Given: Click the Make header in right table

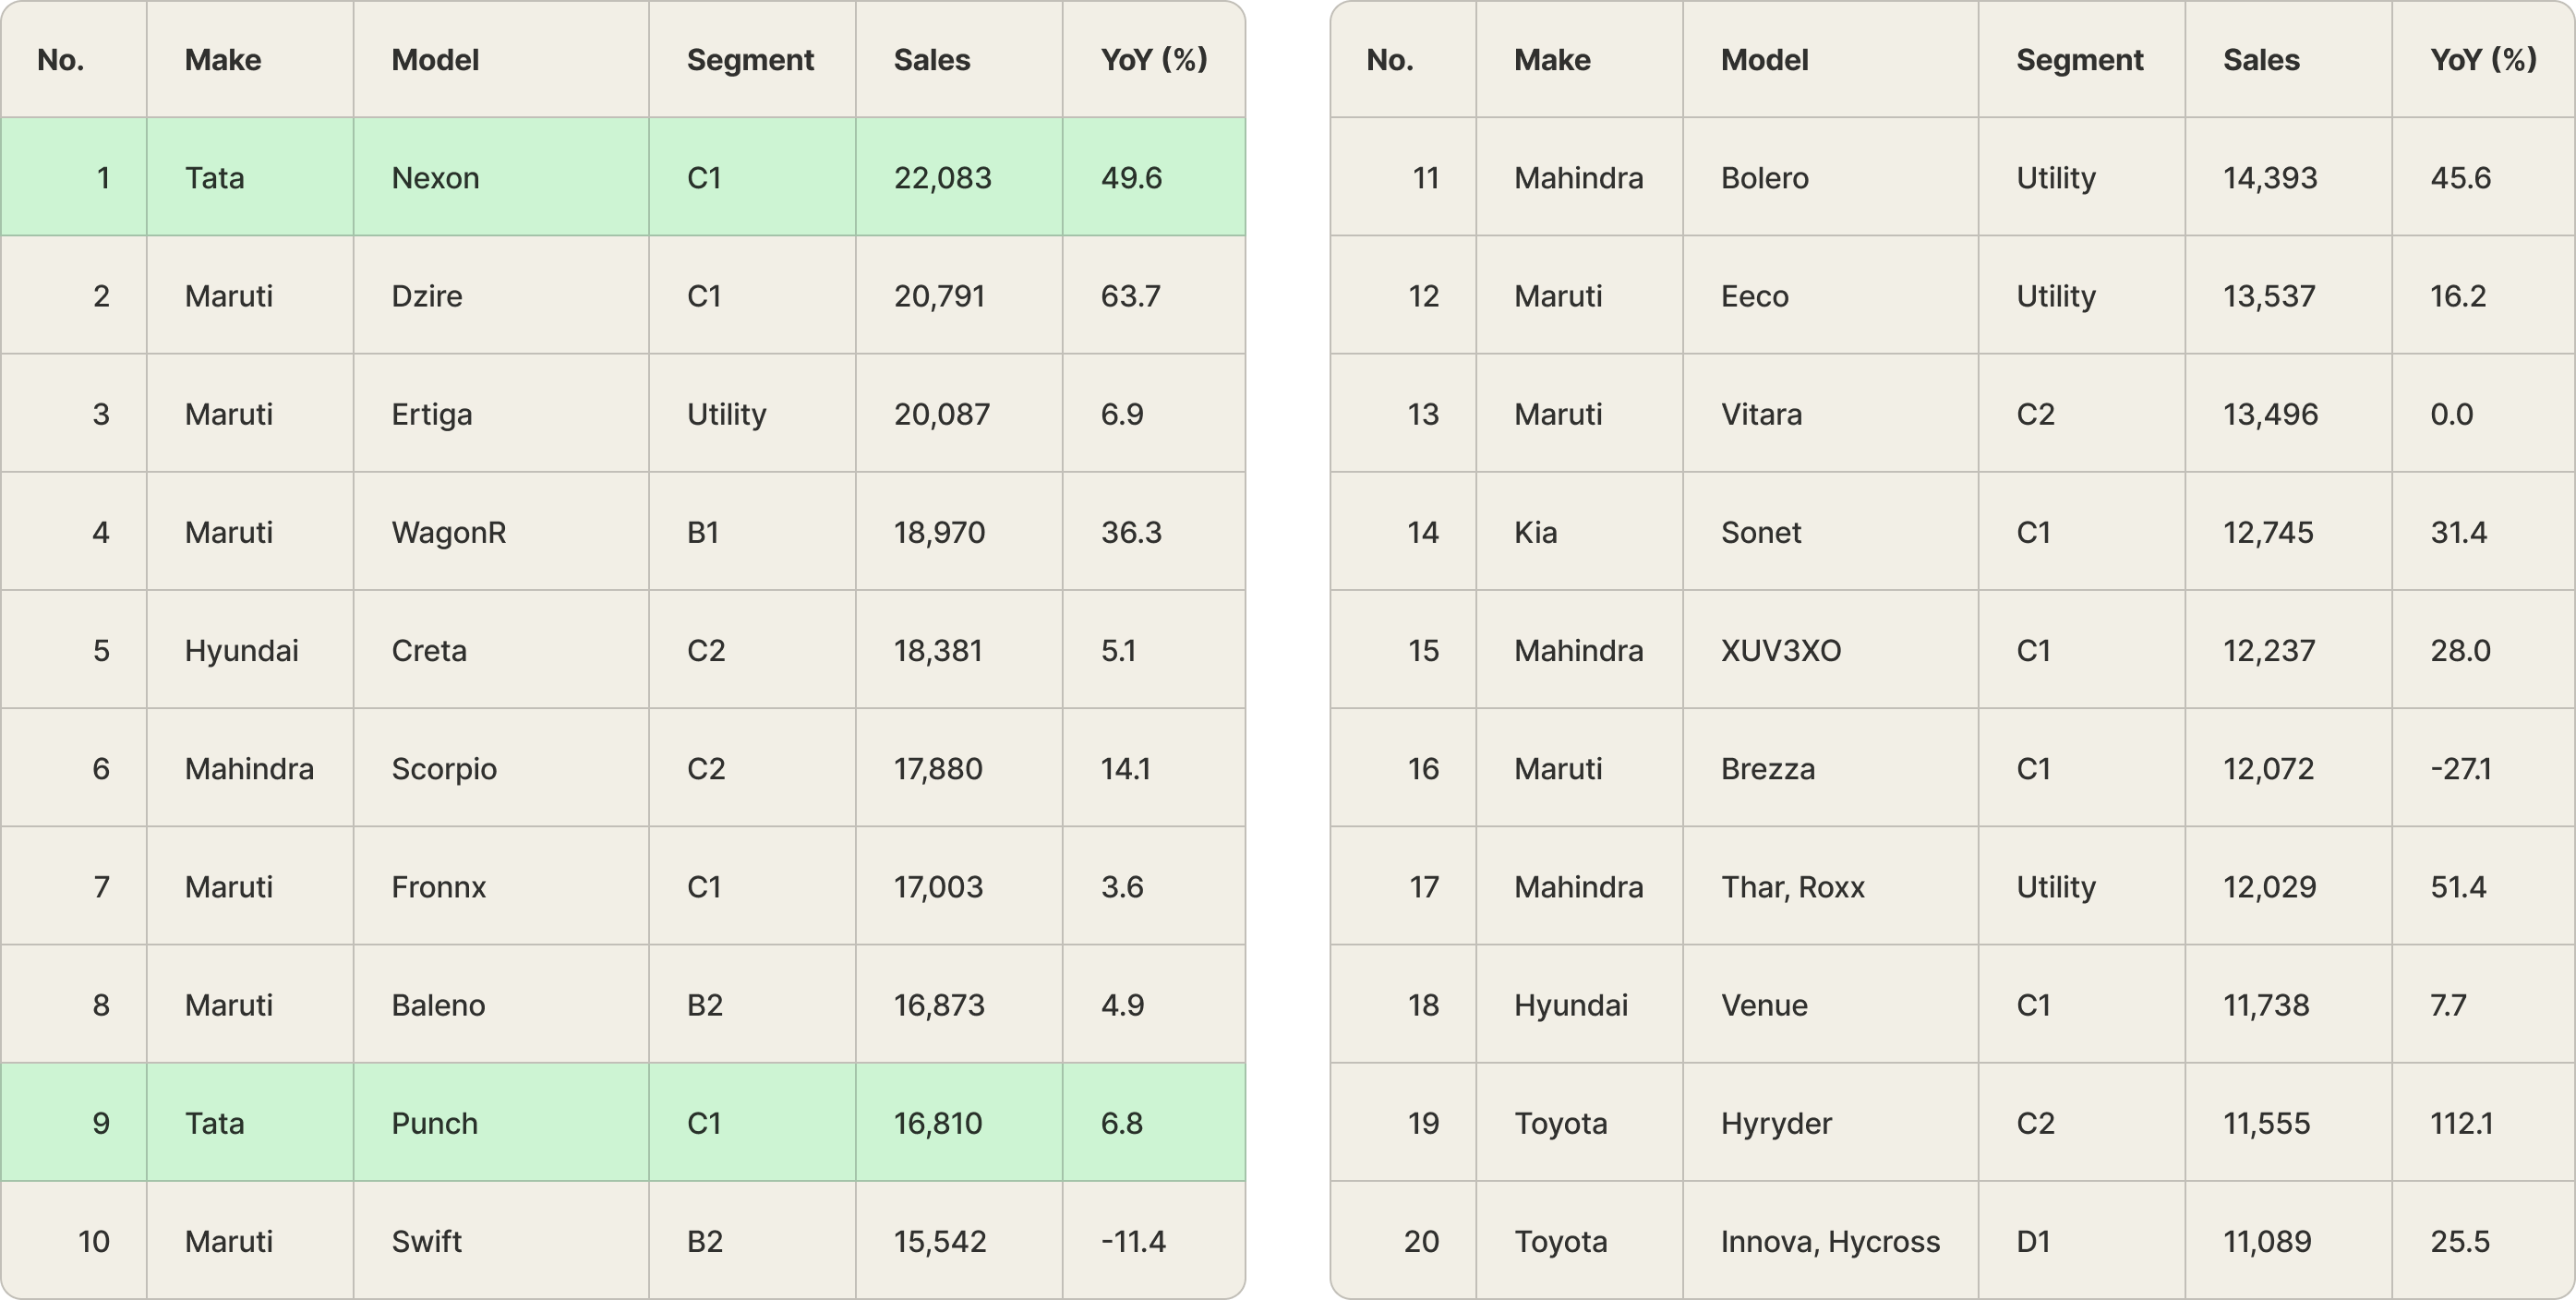Looking at the screenshot, I should coord(1551,60).
